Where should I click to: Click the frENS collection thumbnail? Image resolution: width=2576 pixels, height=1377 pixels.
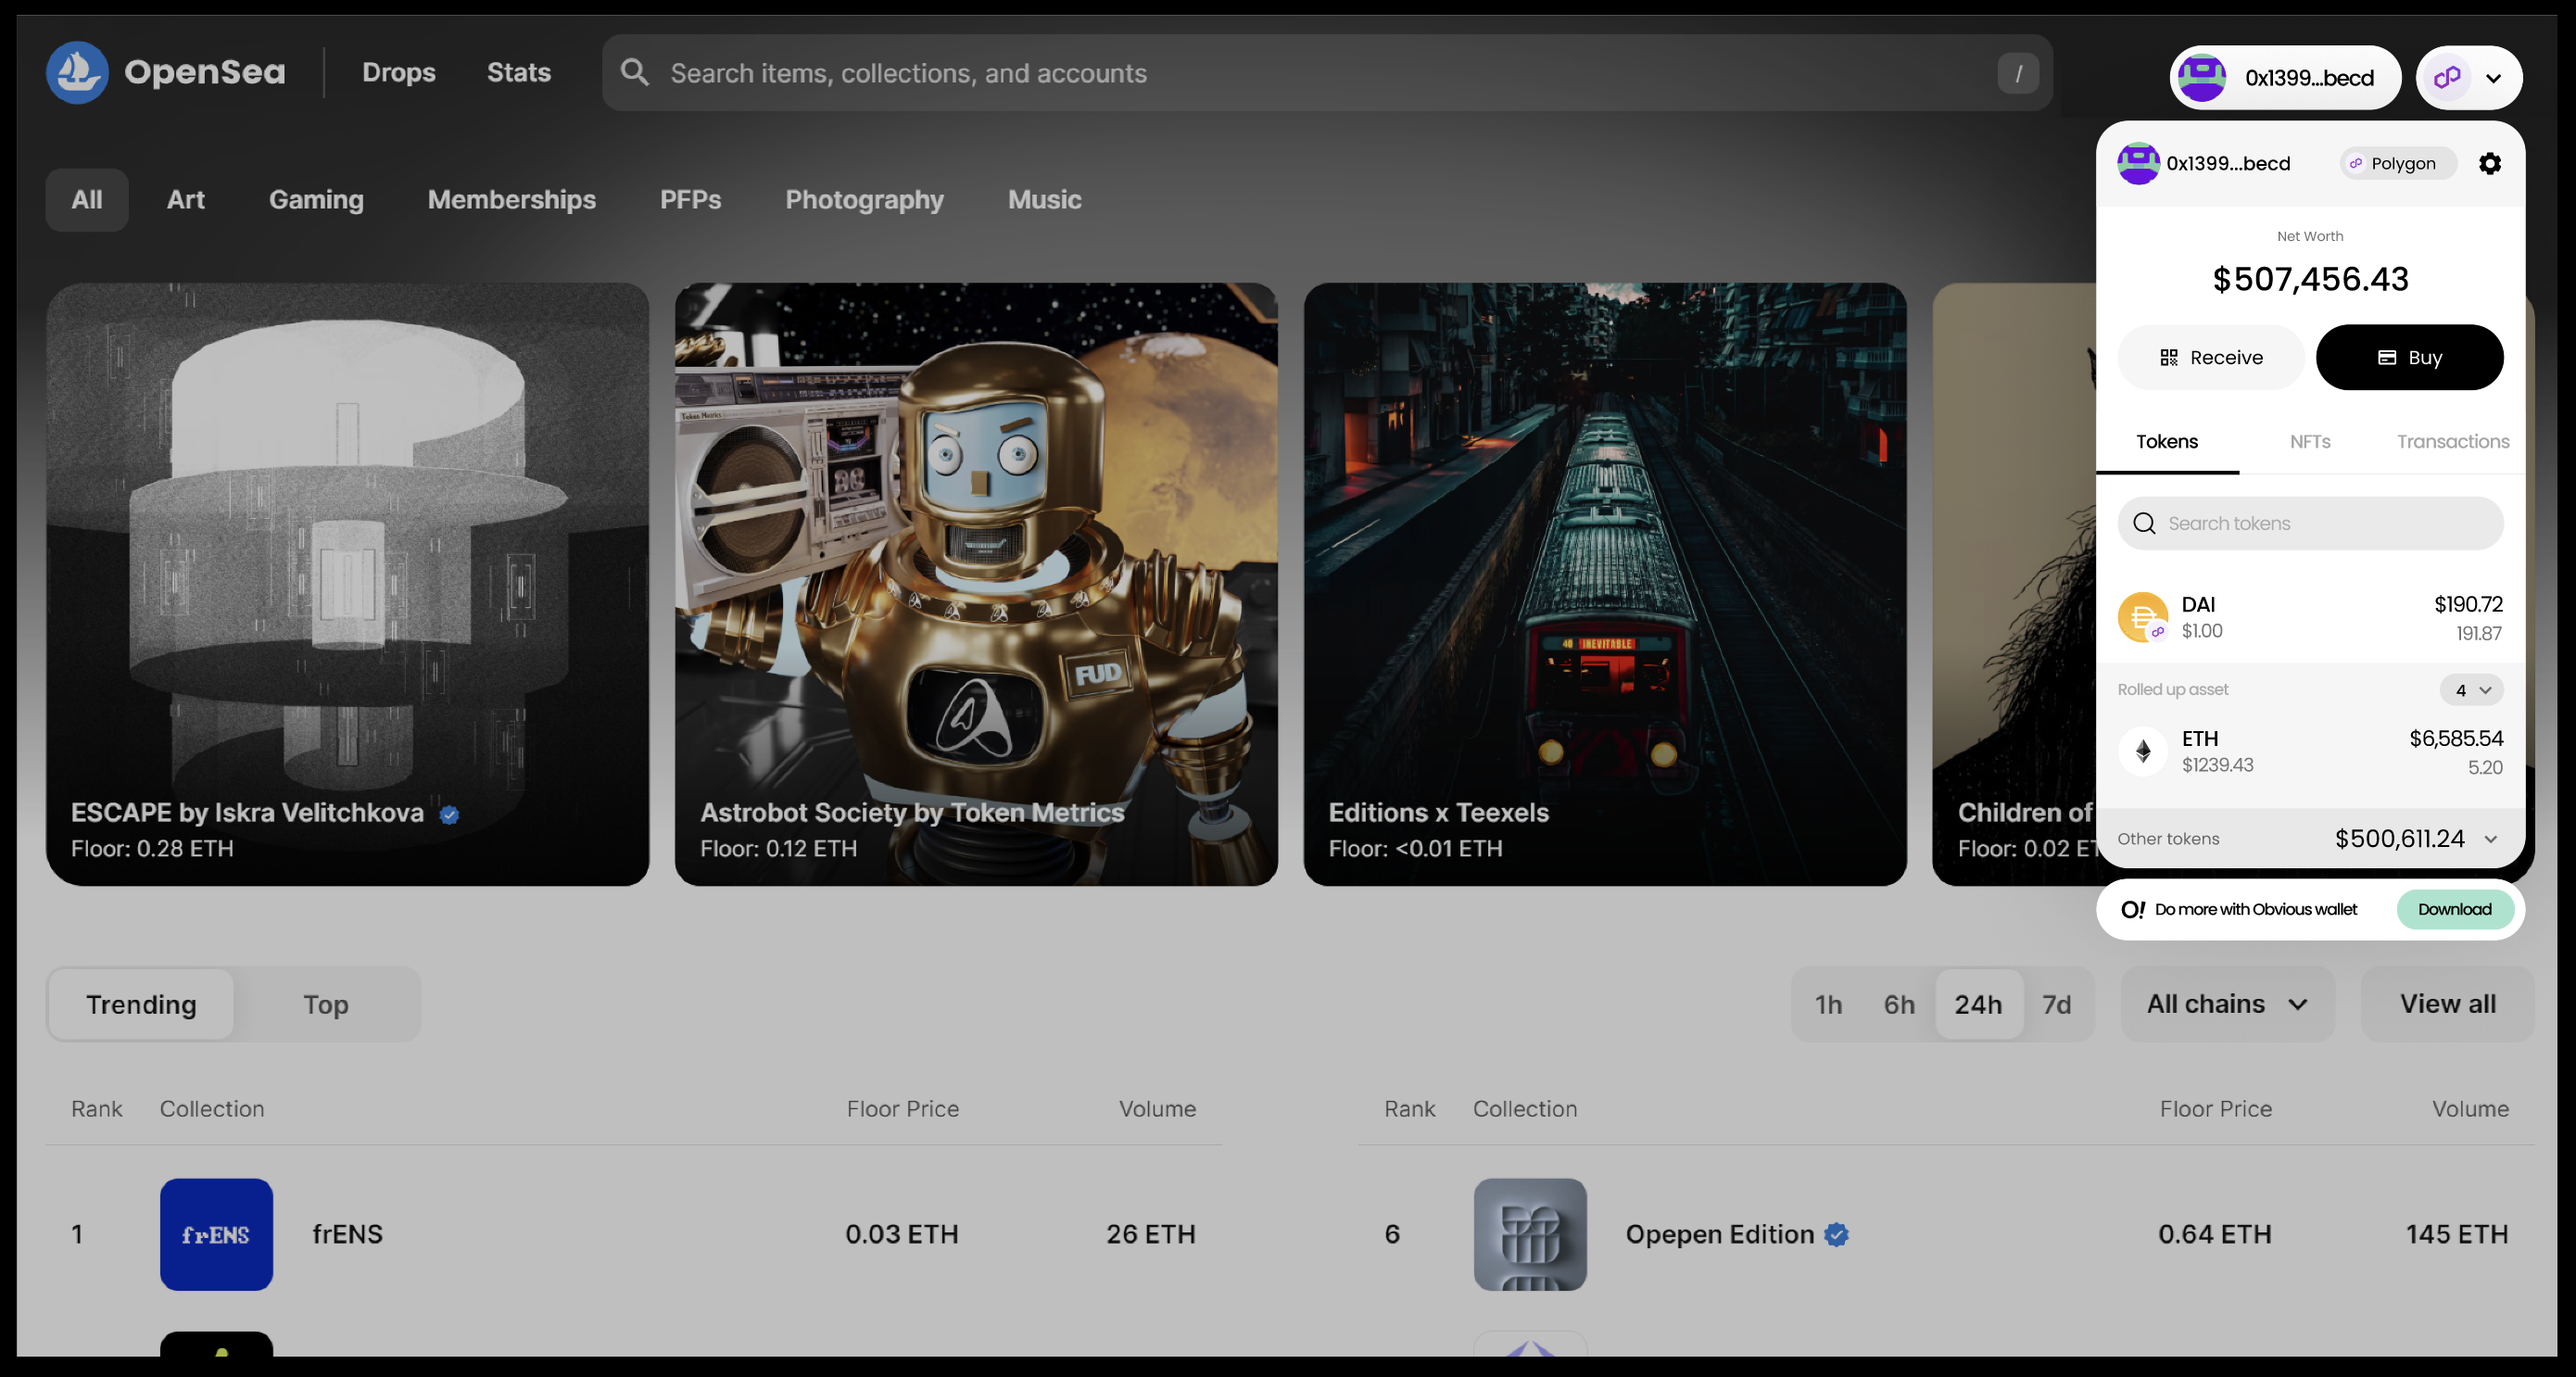click(216, 1234)
